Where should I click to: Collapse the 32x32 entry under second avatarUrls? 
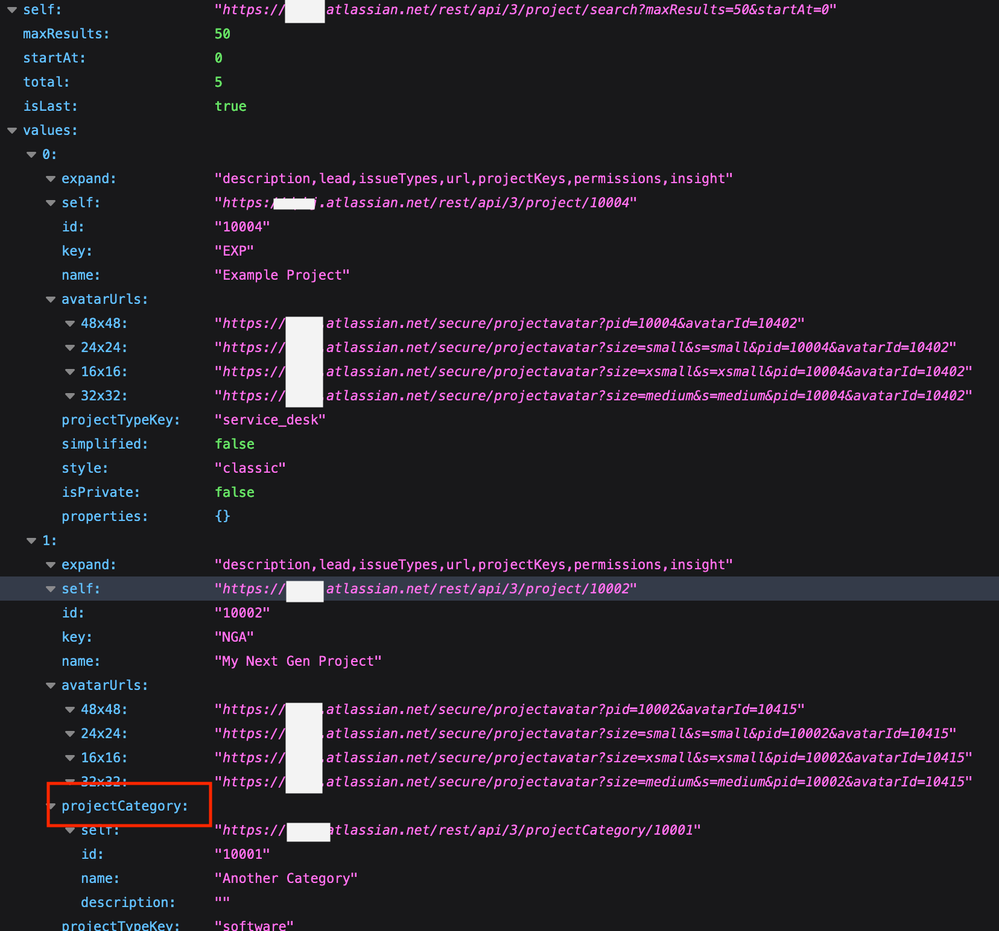coord(69,781)
